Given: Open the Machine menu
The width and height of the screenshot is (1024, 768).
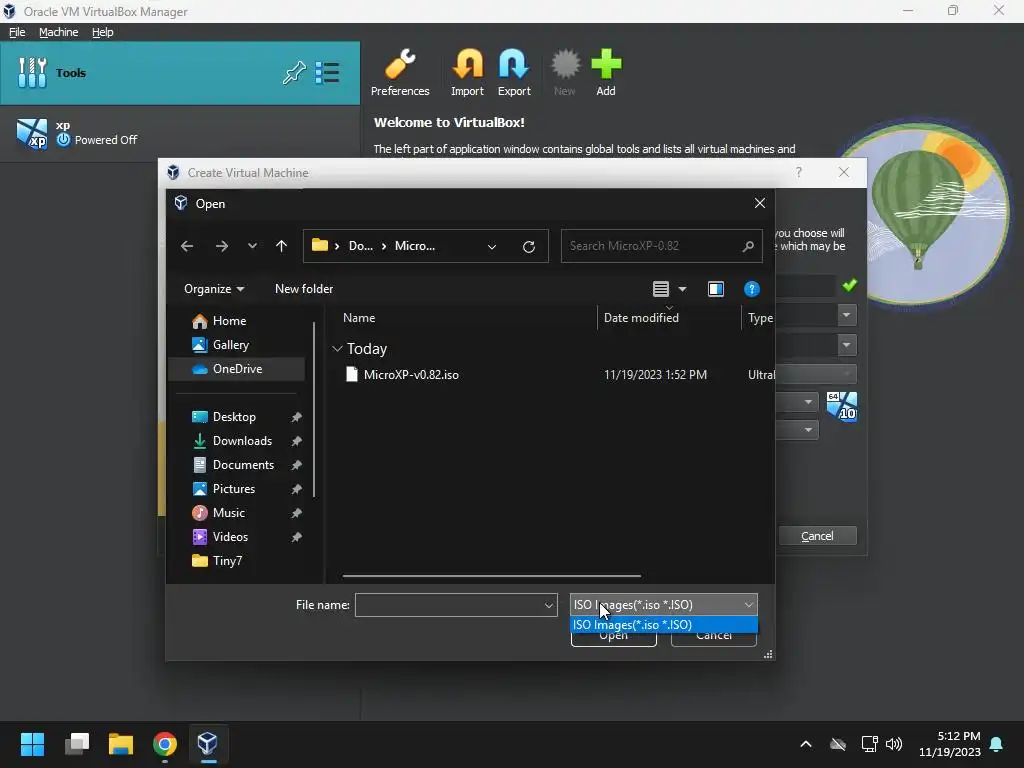Looking at the screenshot, I should coord(58,32).
